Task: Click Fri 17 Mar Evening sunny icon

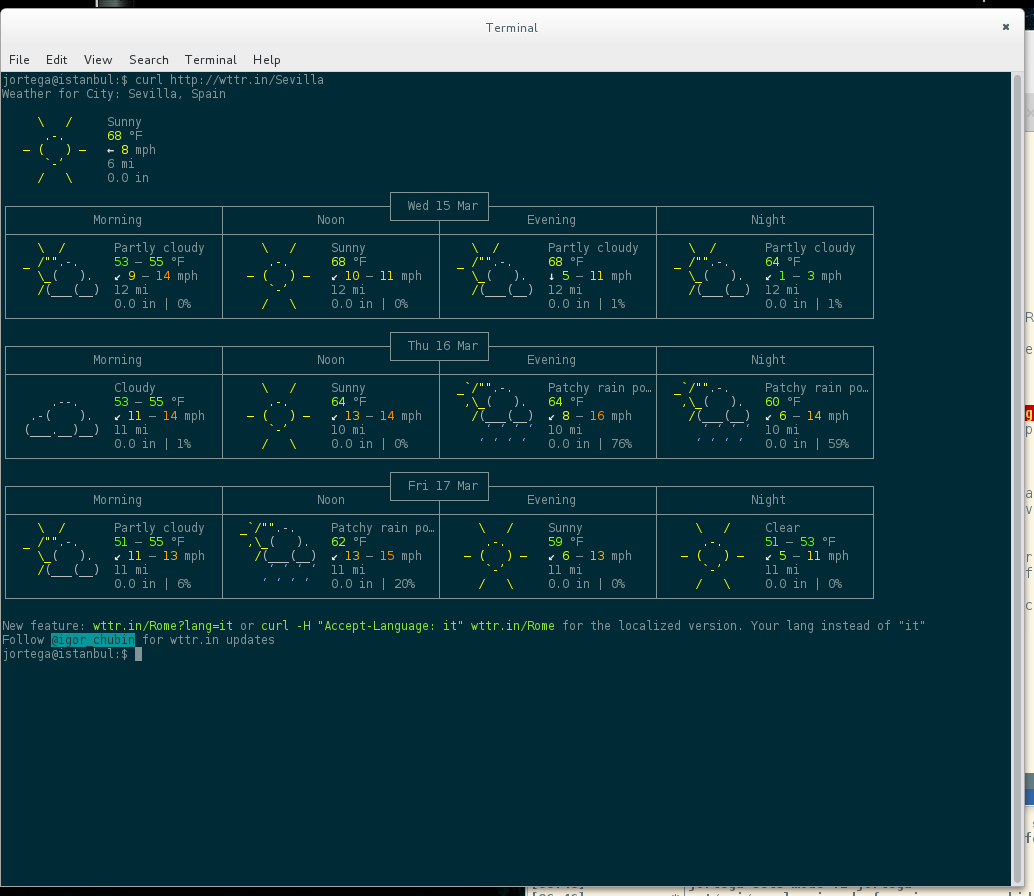Action: click(x=495, y=556)
